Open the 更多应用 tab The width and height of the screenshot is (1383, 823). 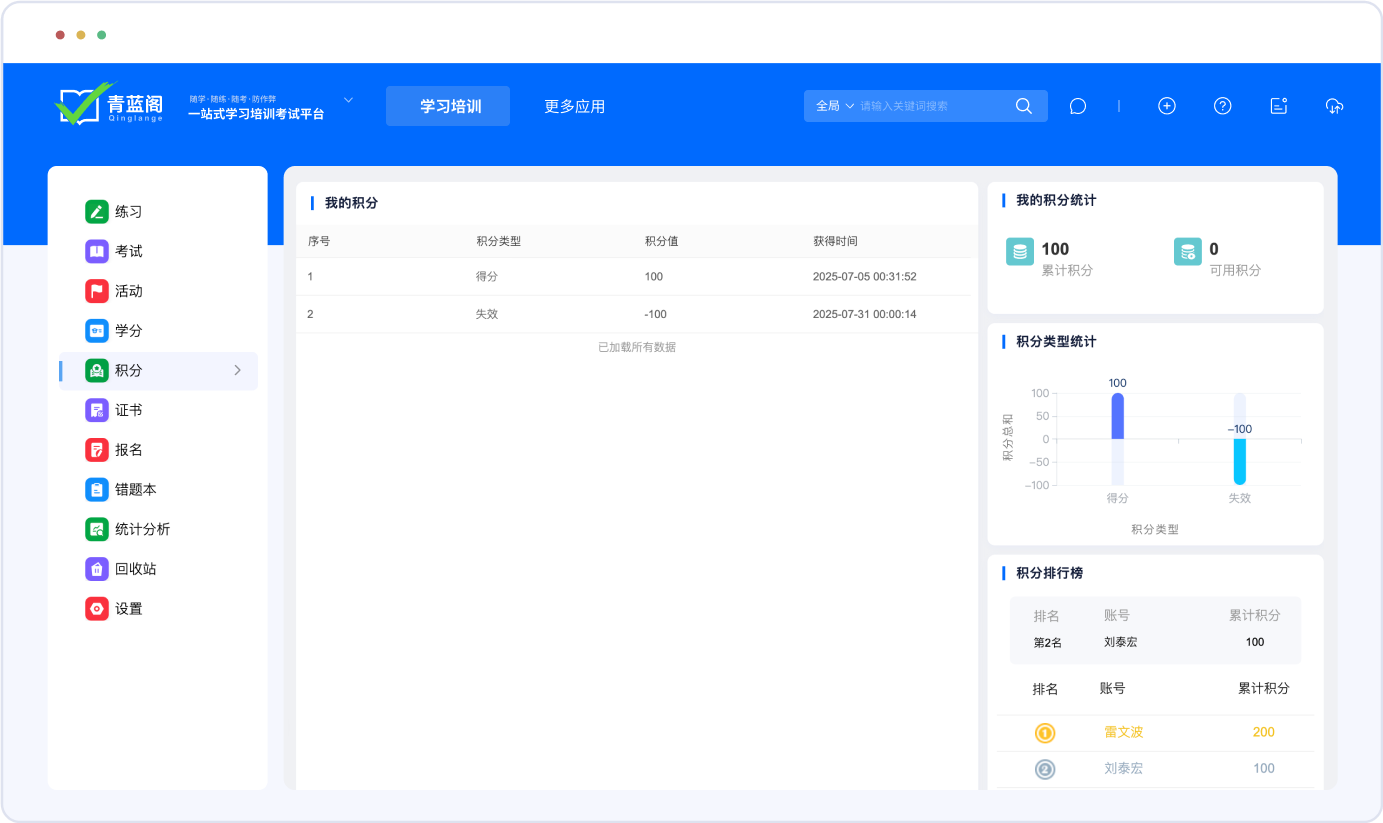pyautogui.click(x=574, y=106)
